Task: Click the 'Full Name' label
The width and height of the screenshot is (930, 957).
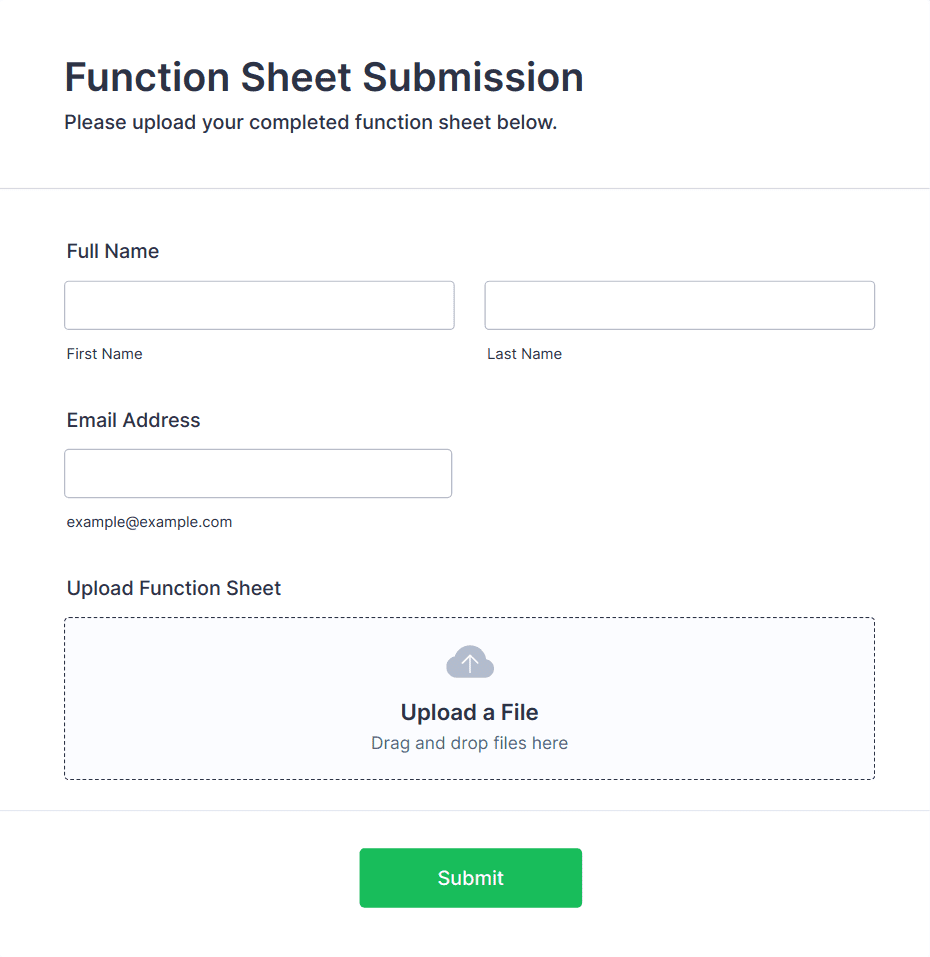Action: pyautogui.click(x=113, y=251)
